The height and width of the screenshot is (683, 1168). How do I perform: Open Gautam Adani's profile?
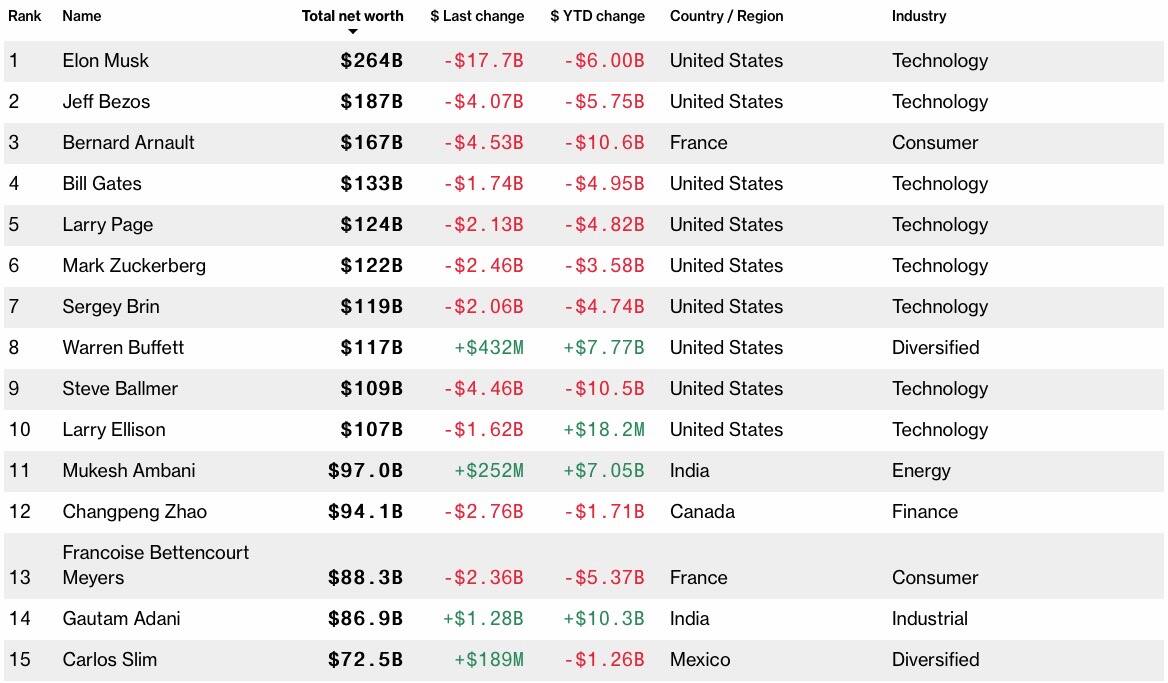[121, 619]
